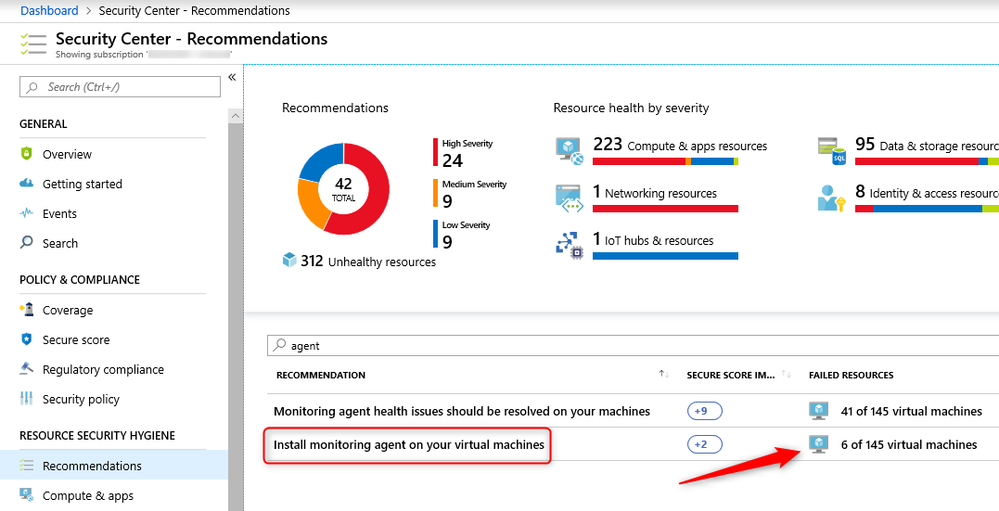
Task: Collapse the sidebar with double chevron
Action: tap(232, 77)
